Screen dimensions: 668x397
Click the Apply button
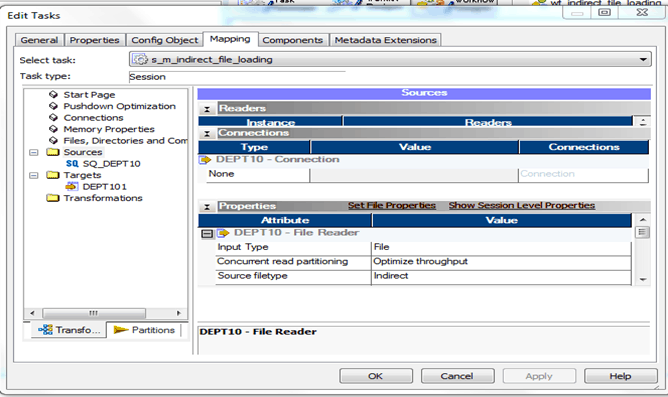(x=539, y=376)
